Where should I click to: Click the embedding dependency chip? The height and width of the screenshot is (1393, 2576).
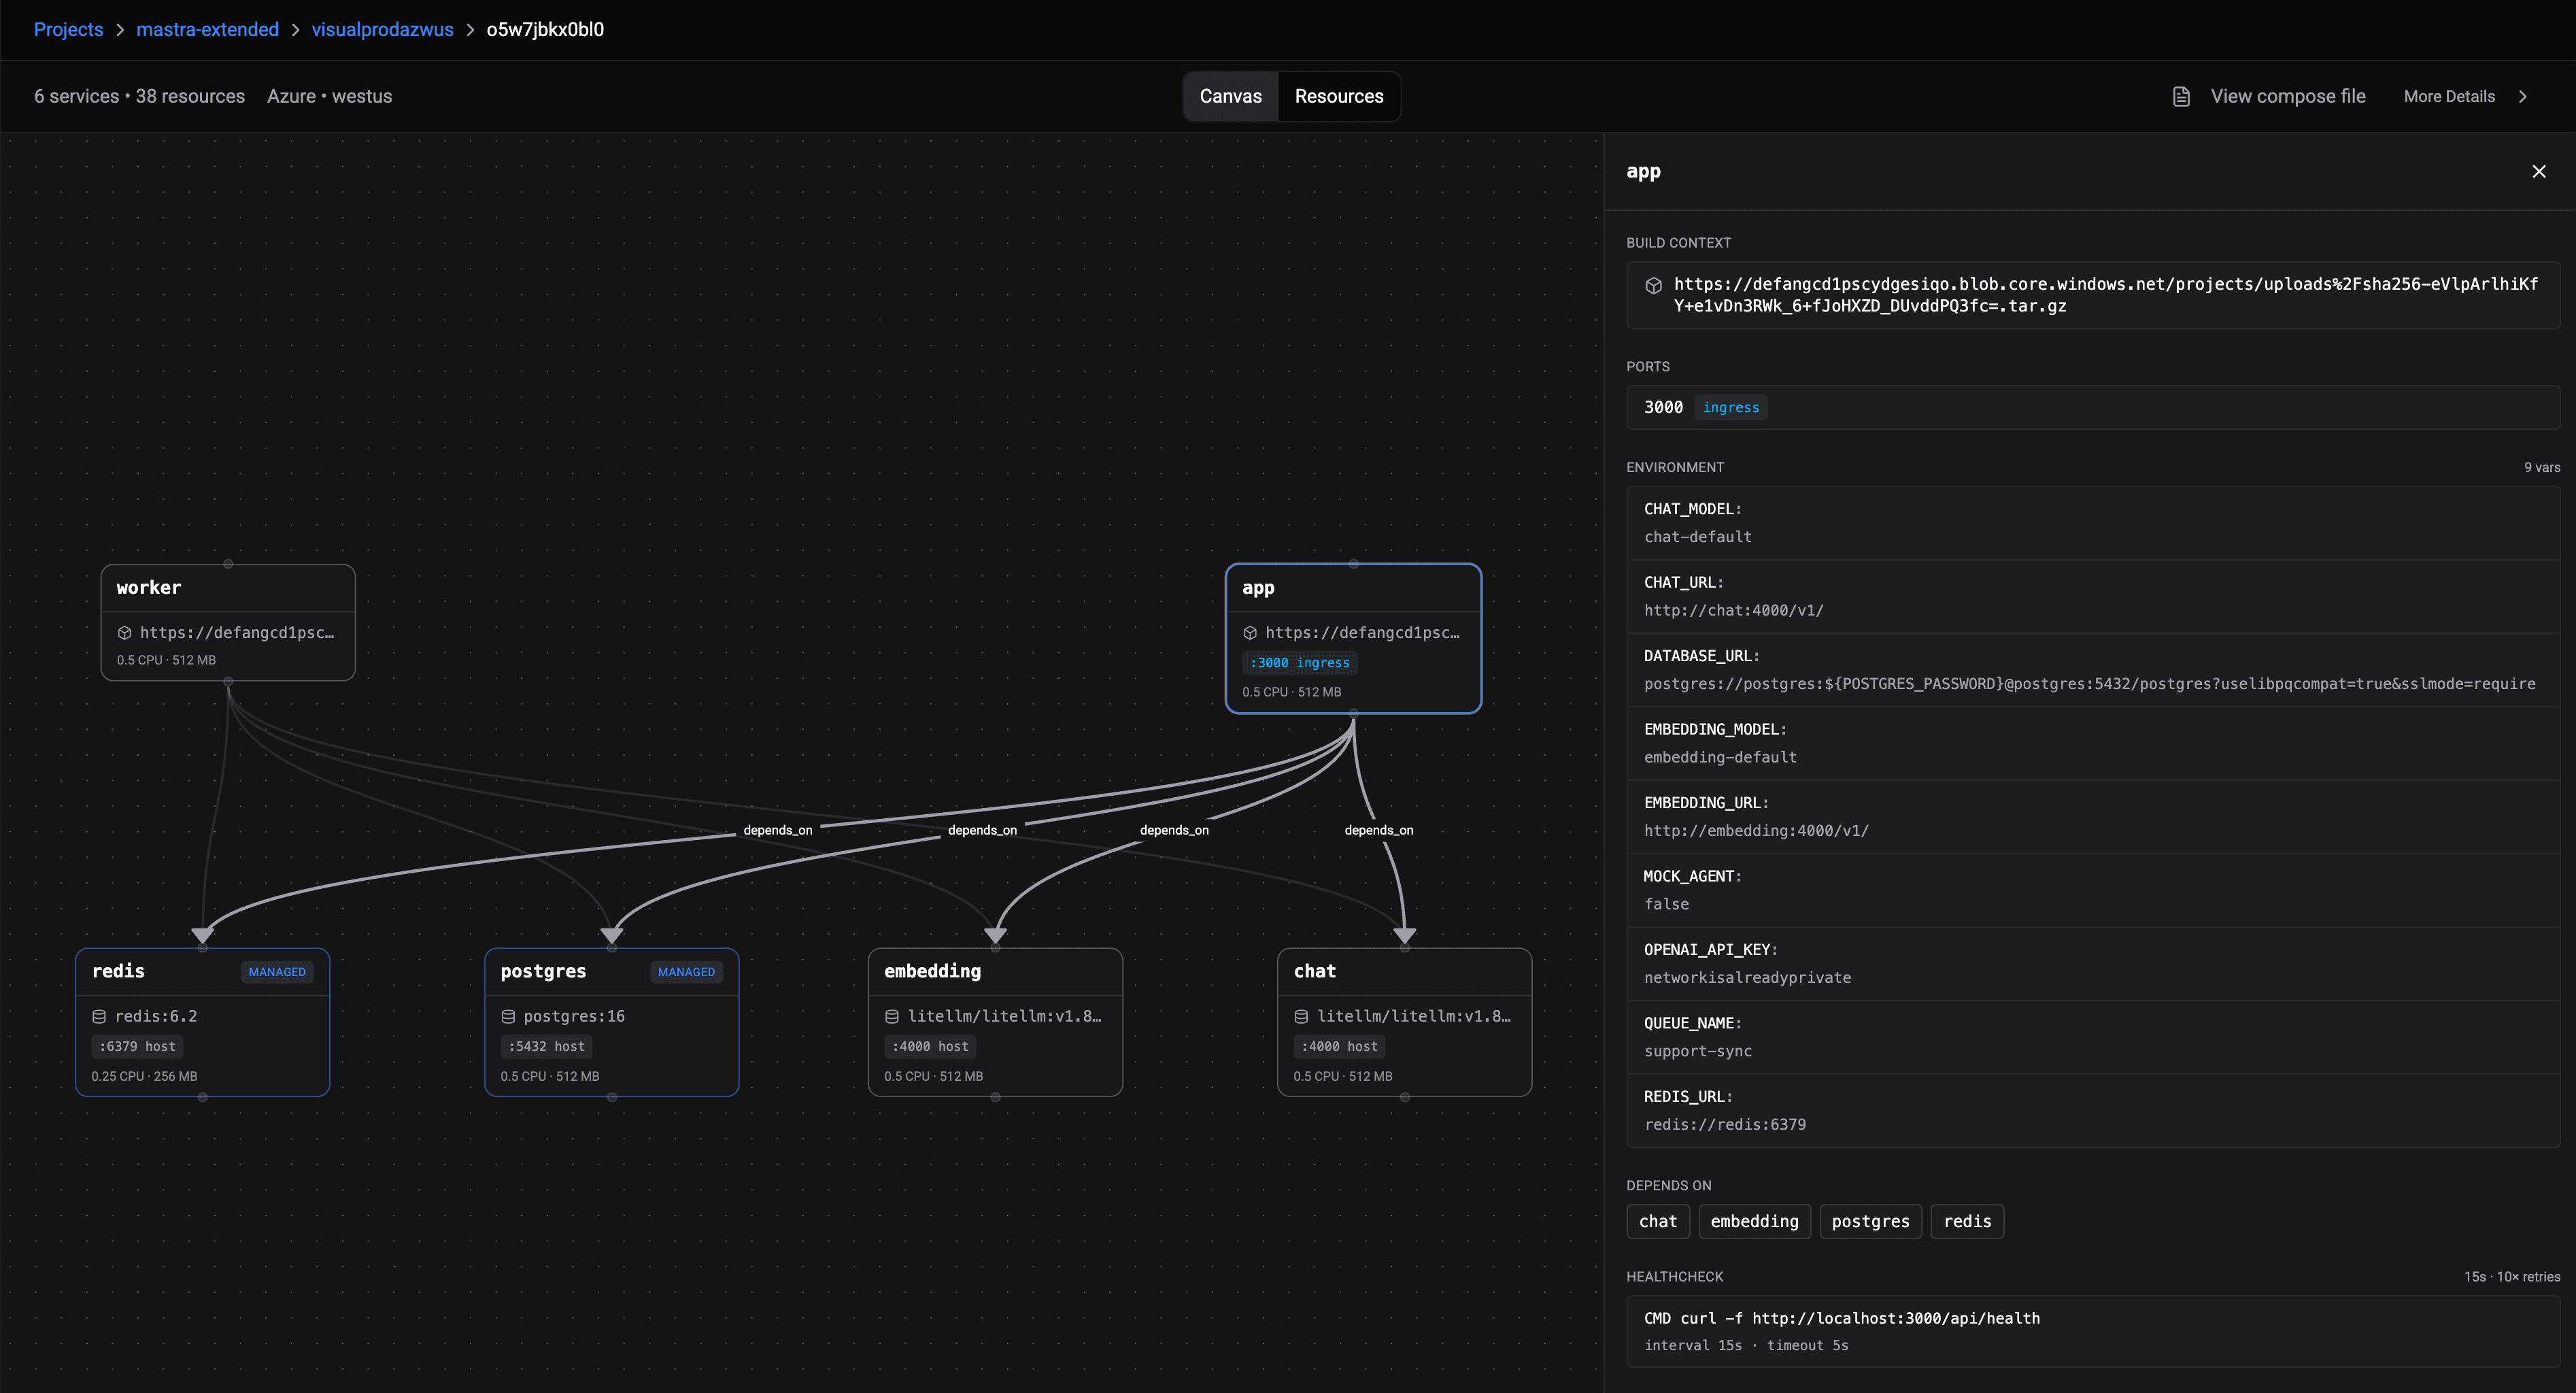pos(1754,1222)
